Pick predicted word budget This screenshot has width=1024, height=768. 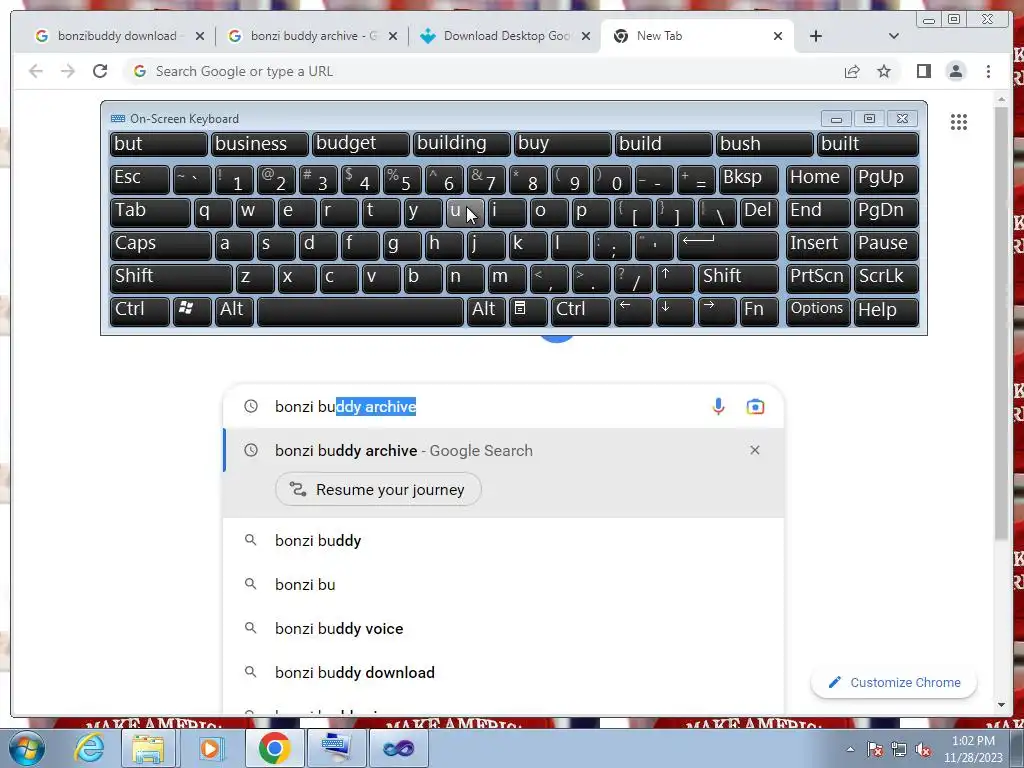(x=360, y=144)
